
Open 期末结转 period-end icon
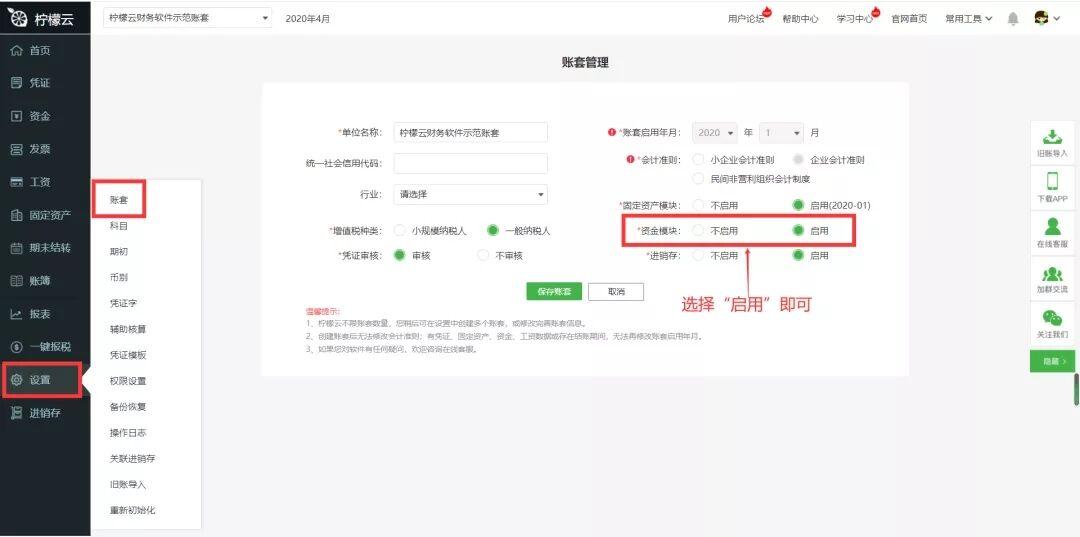click(x=17, y=248)
